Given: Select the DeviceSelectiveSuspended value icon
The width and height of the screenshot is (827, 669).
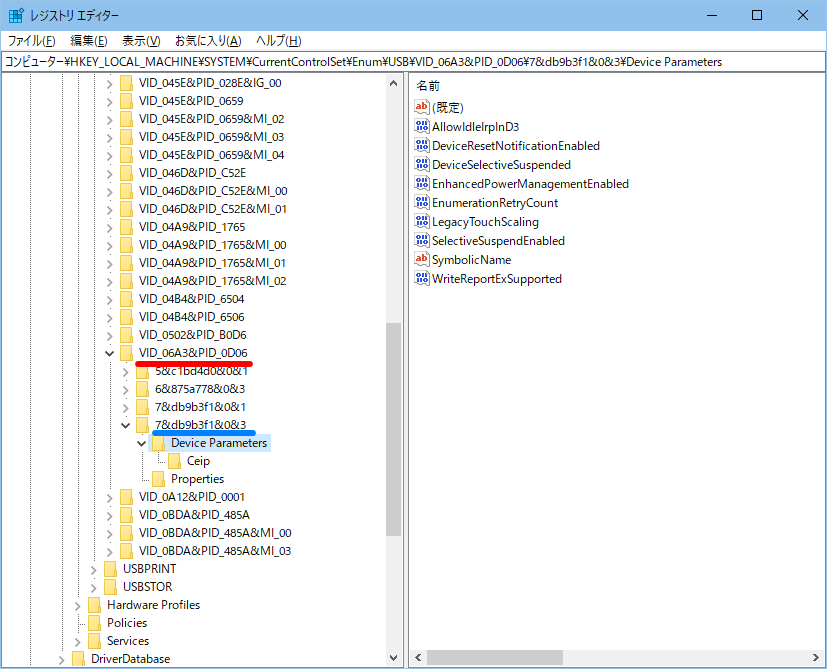Looking at the screenshot, I should click(421, 164).
